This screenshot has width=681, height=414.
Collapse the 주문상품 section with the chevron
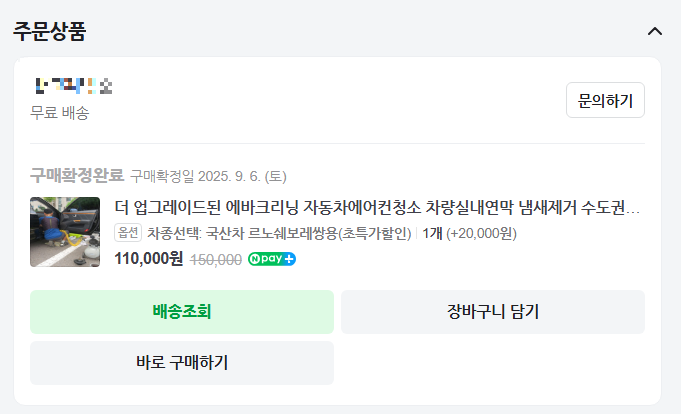point(655,31)
